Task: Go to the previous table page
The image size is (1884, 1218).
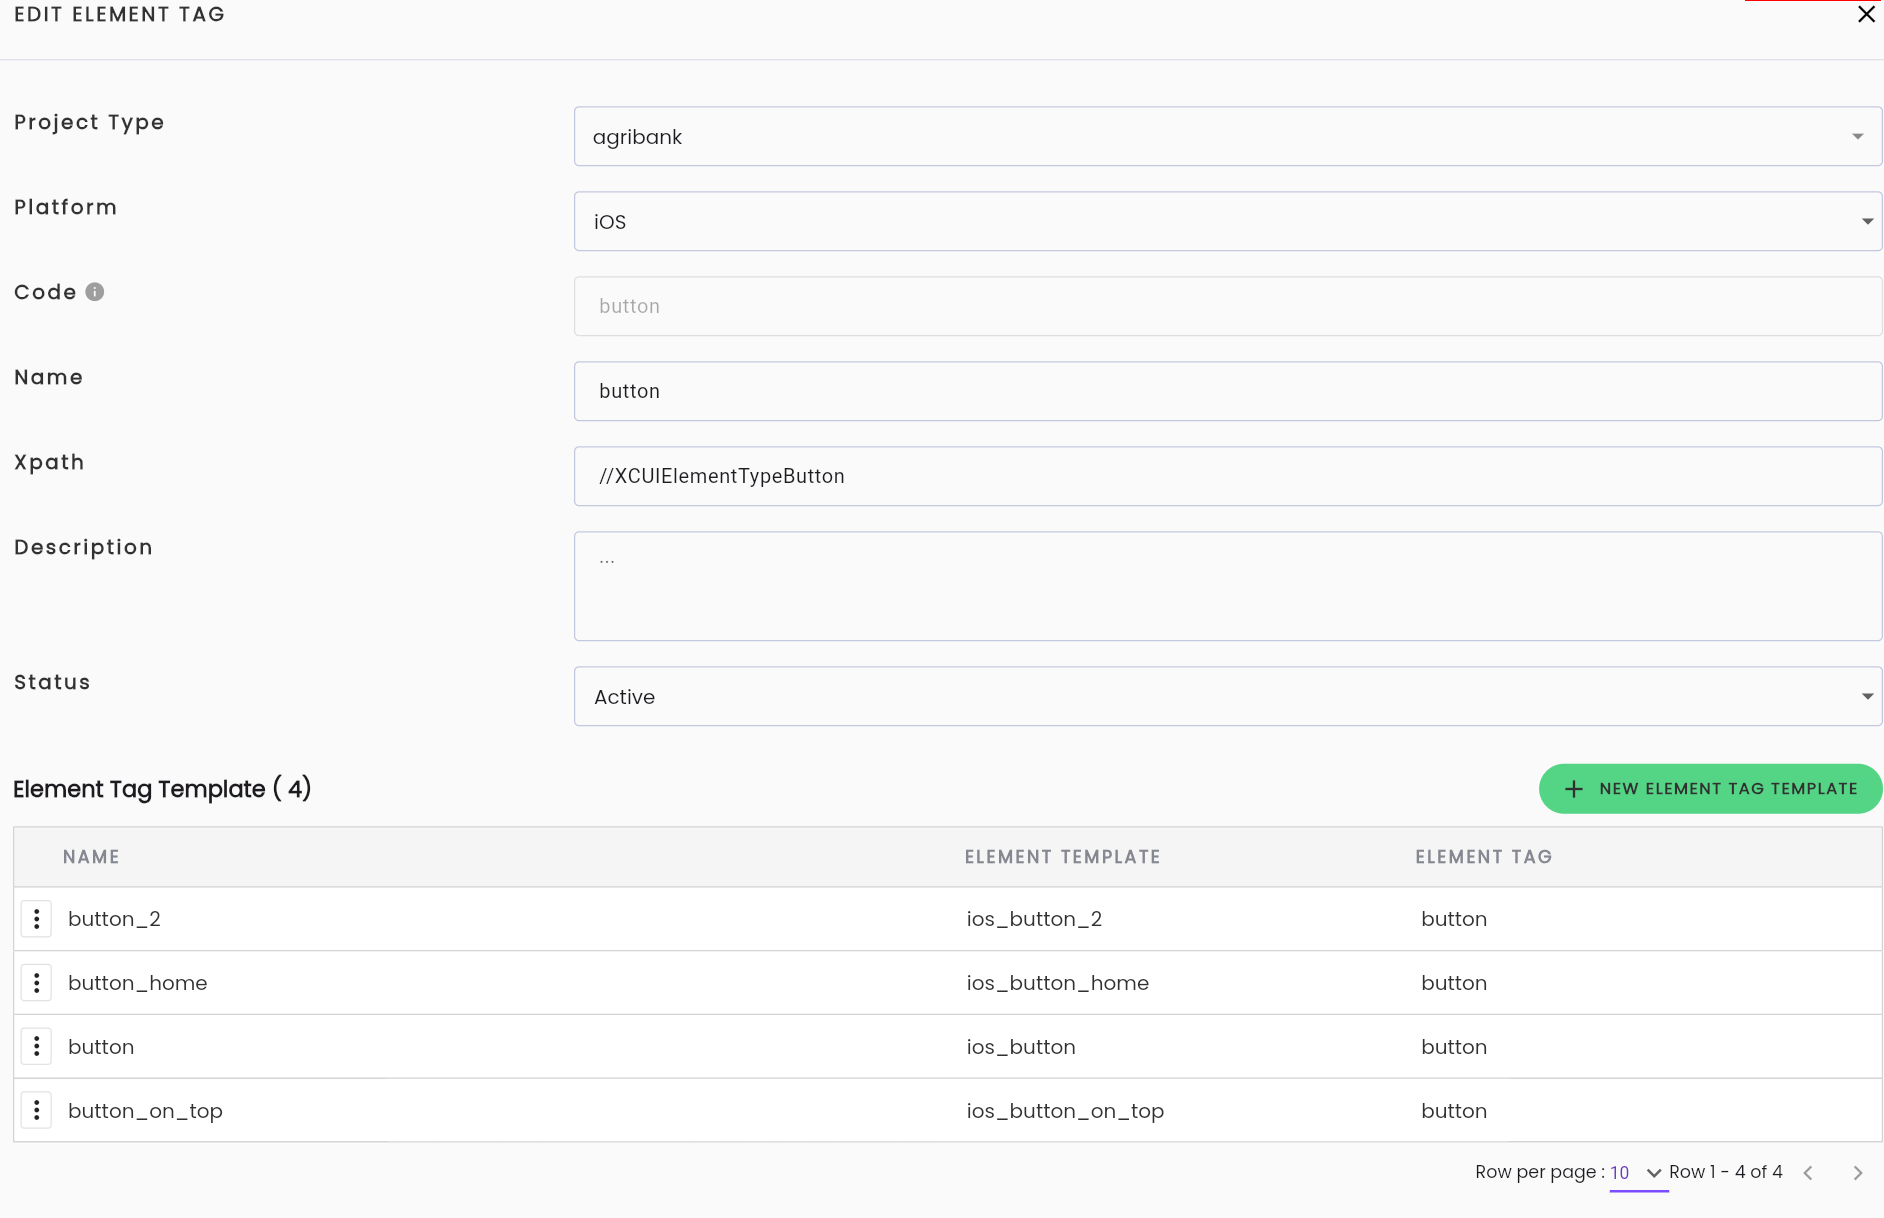Action: [x=1808, y=1173]
